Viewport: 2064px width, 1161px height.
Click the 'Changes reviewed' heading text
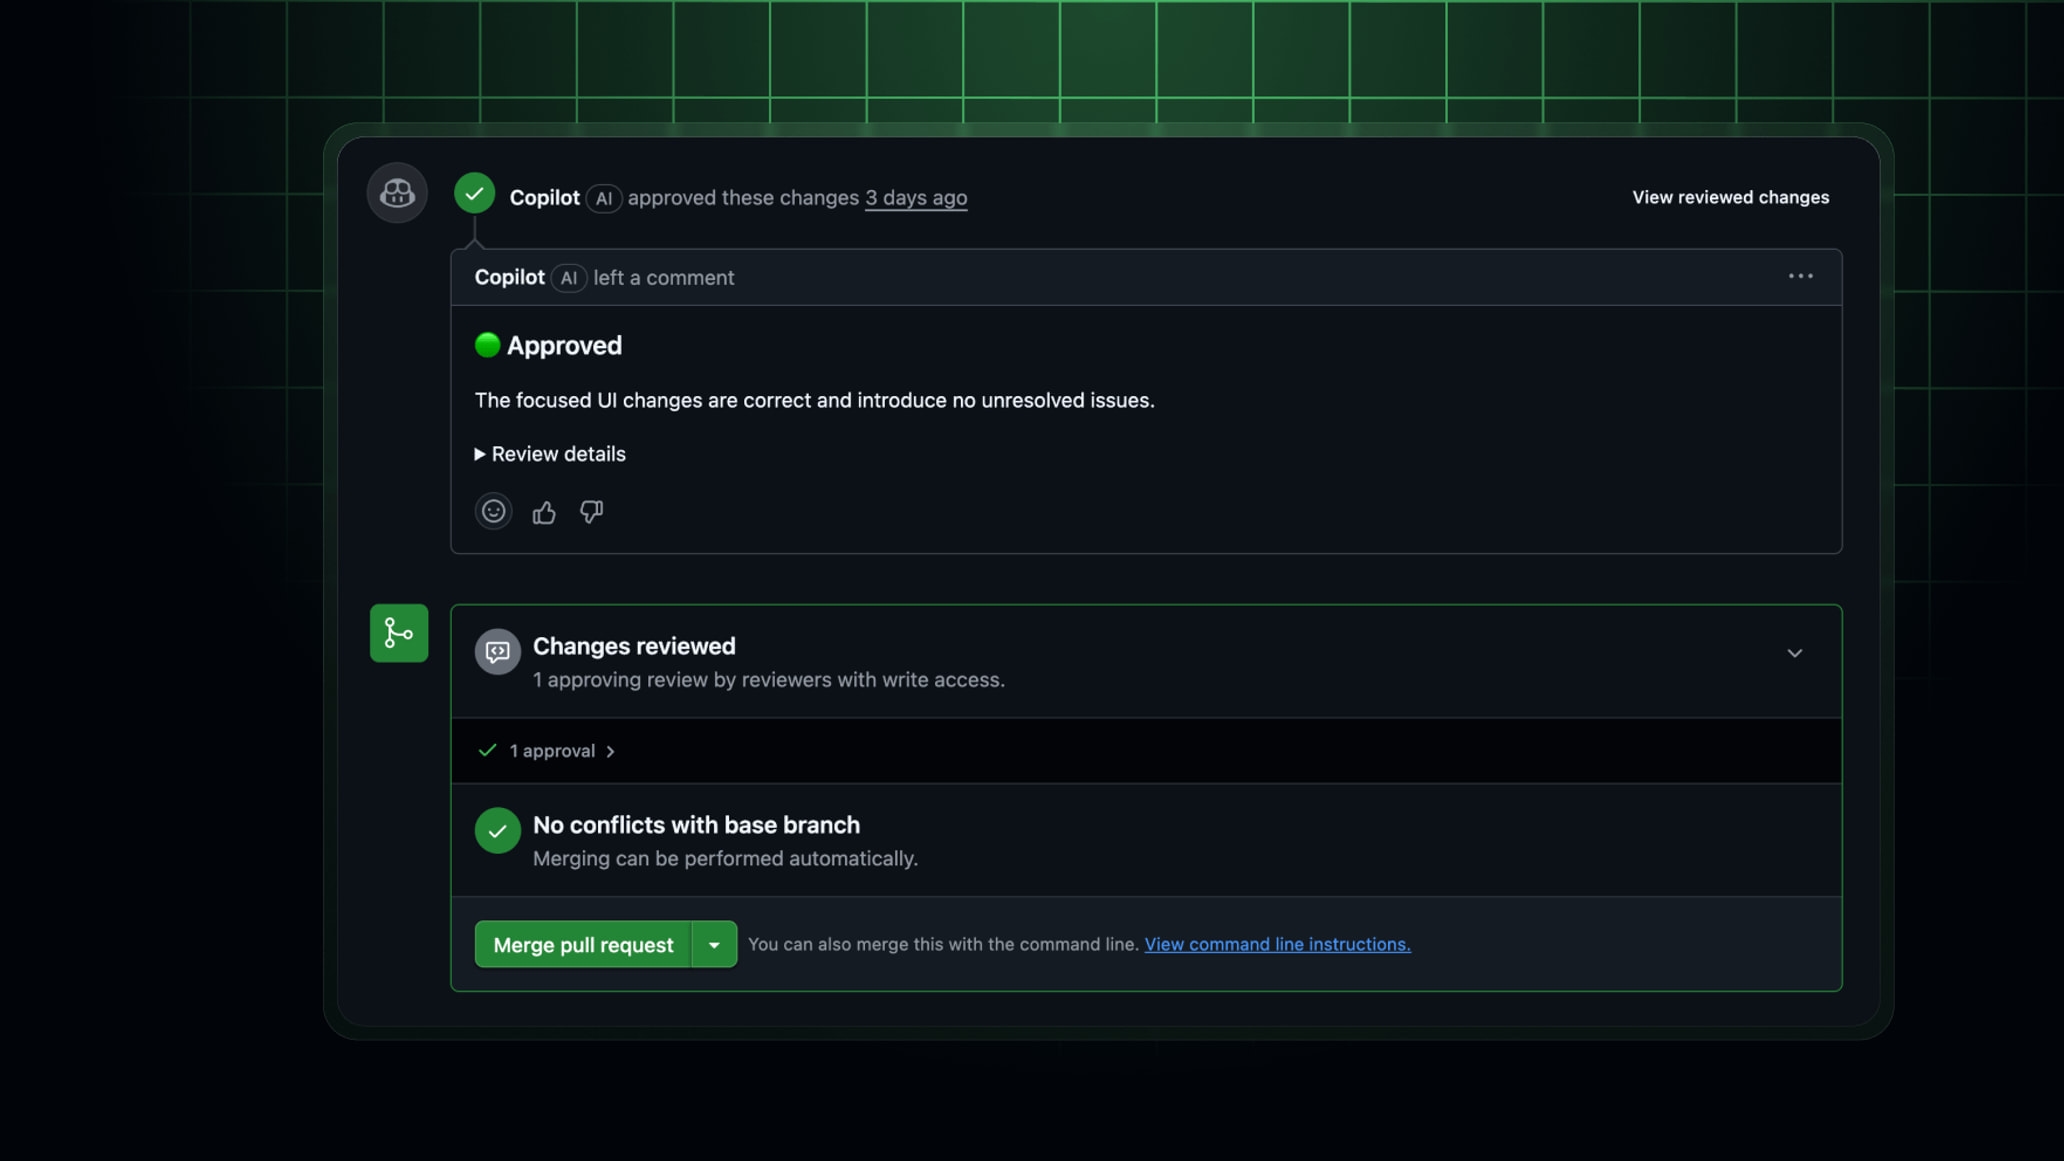click(634, 646)
